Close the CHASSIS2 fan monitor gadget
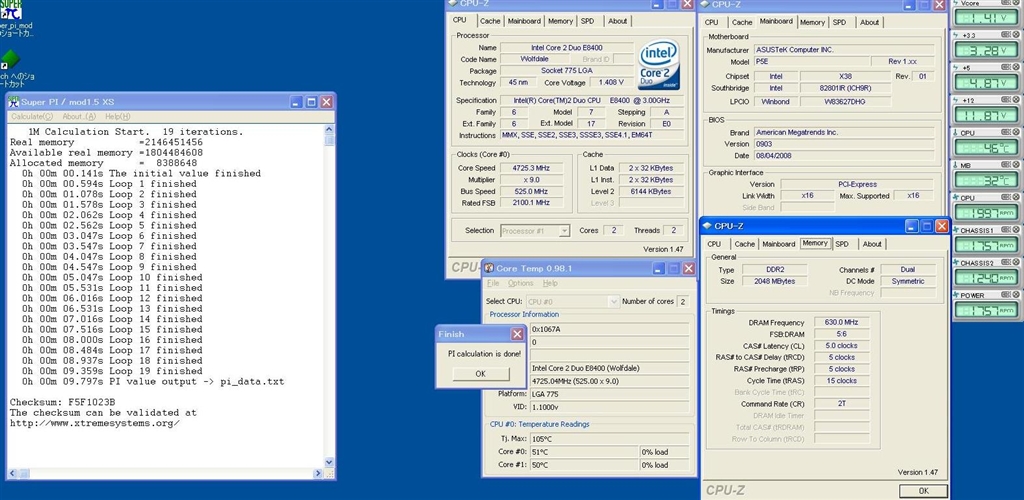This screenshot has height=500, width=1024. coord(1015,263)
